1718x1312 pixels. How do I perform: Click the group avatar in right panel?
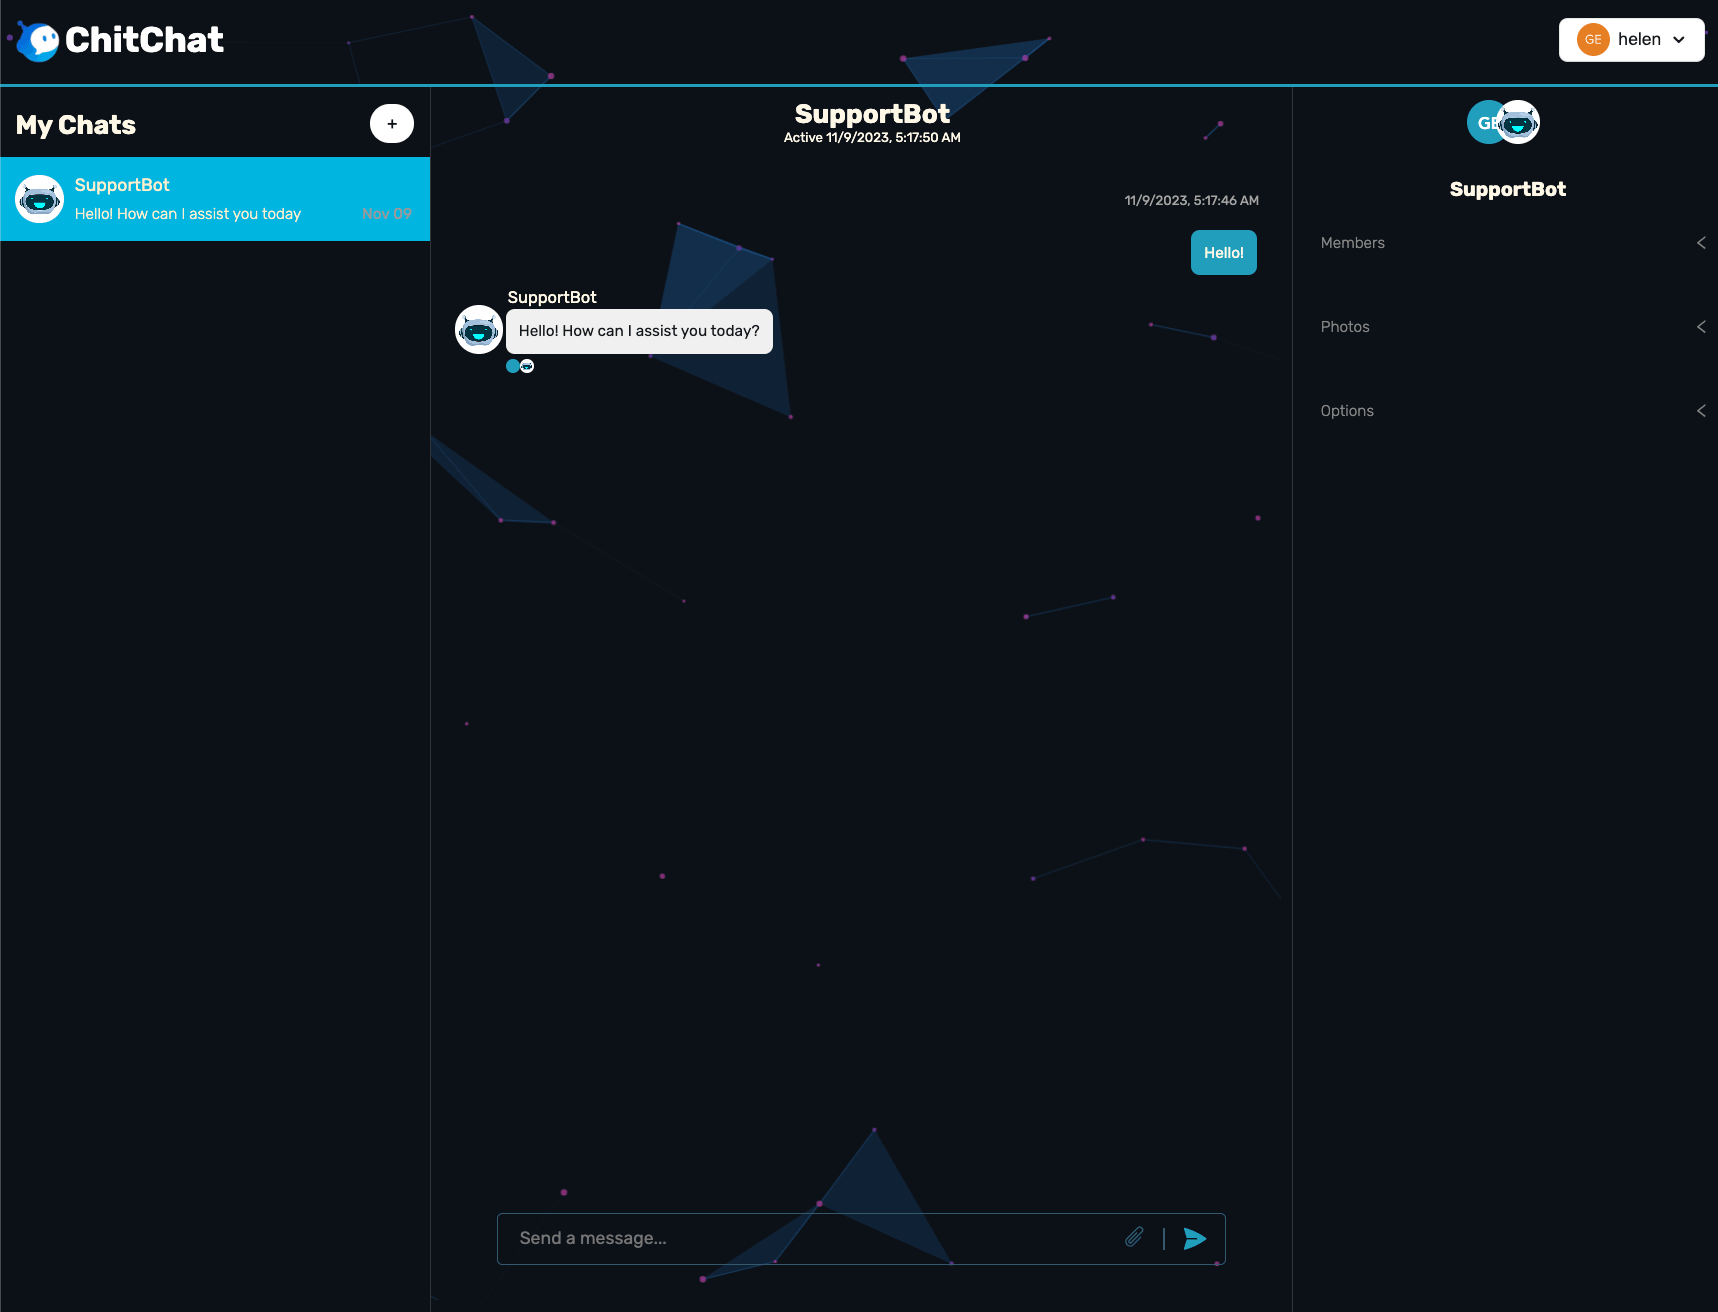(1503, 123)
